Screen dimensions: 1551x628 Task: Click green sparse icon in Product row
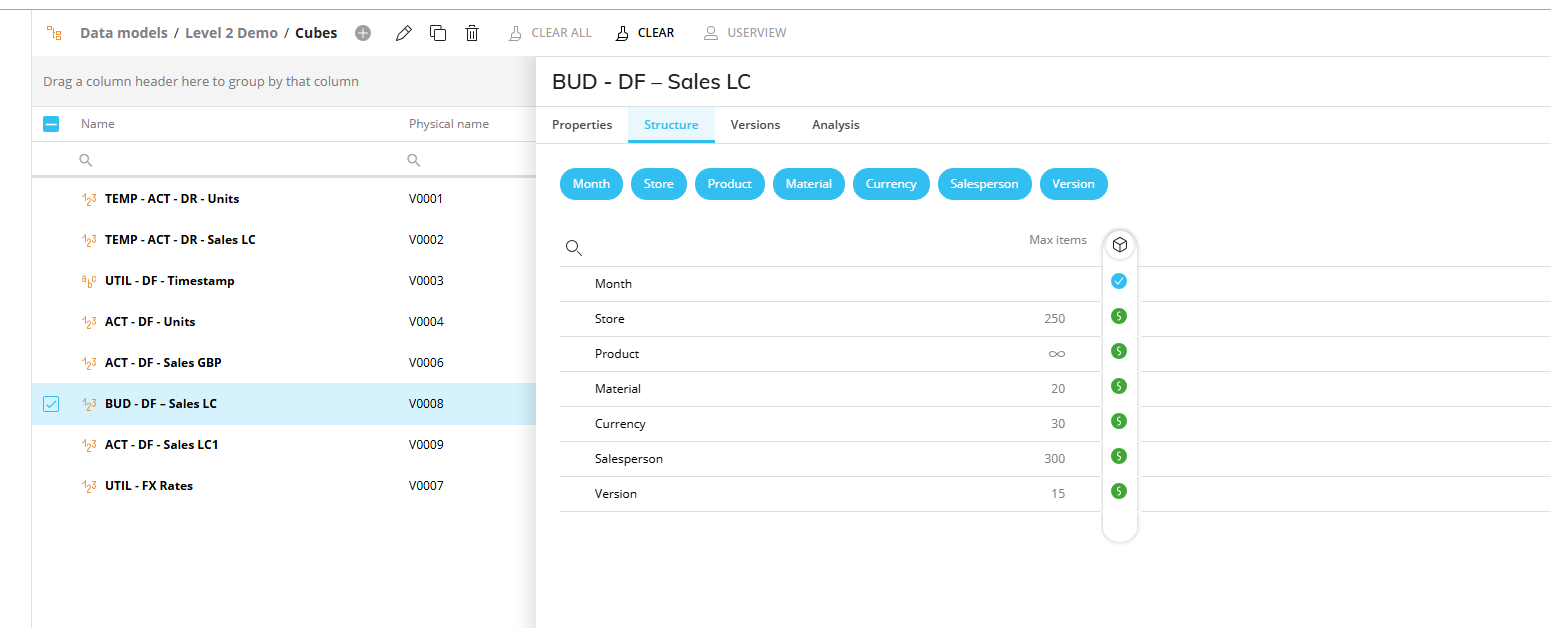pos(1119,351)
